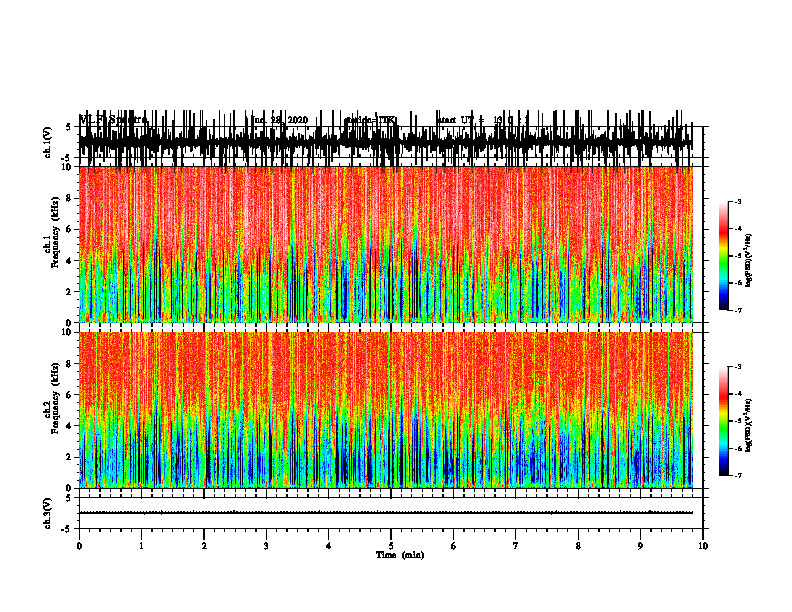
Task: Click the date text '28, 2020' in header
Action: tap(288, 120)
